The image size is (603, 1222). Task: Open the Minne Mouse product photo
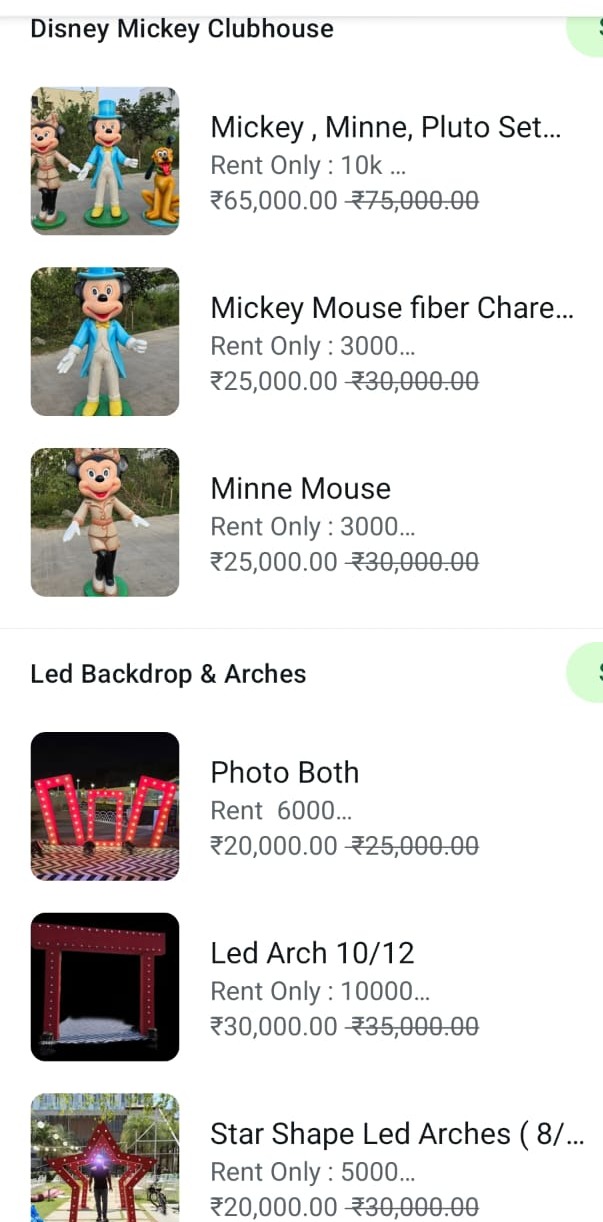click(105, 522)
